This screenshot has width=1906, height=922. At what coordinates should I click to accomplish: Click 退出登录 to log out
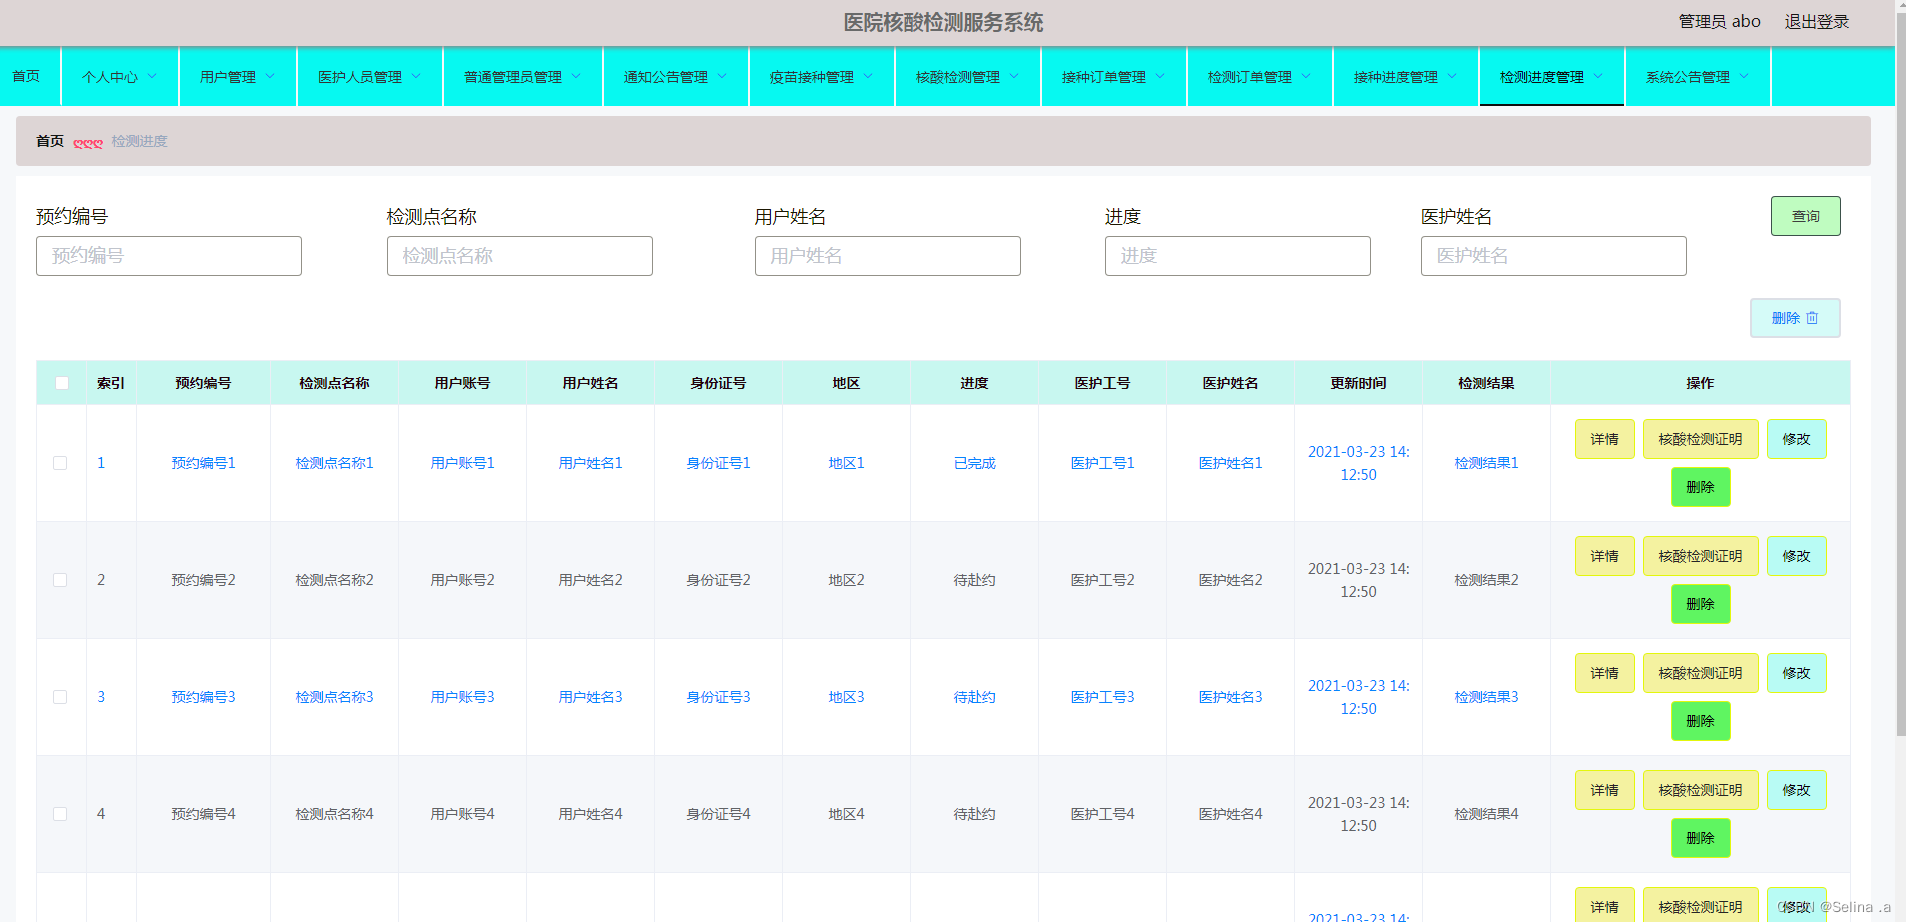point(1817,21)
